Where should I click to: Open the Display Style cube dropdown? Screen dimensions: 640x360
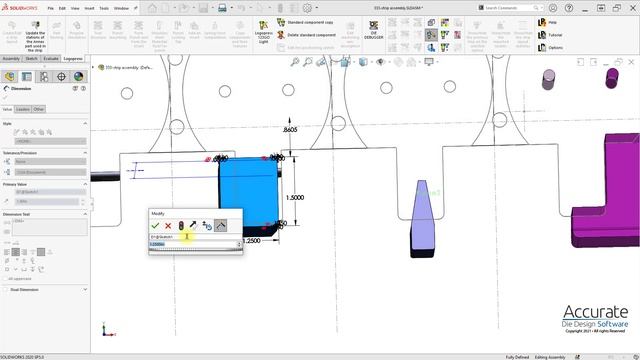point(363,62)
